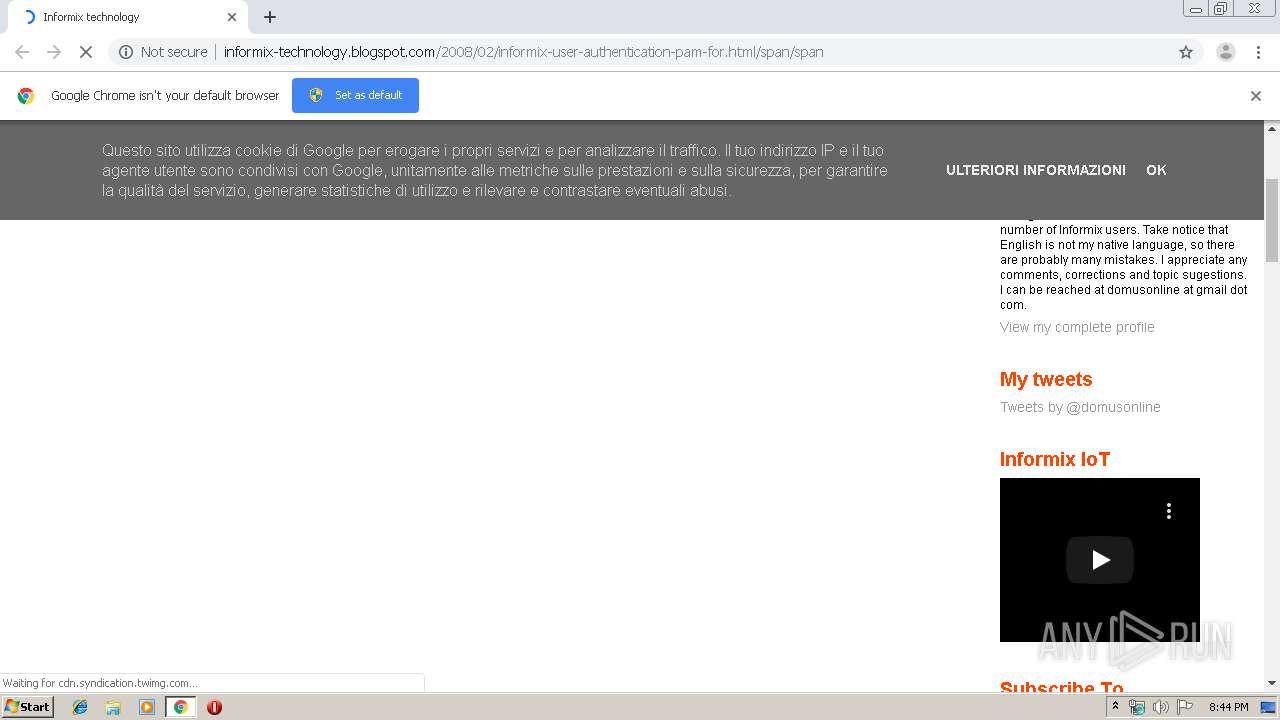Go forward to the next page
Viewport: 1280px width, 720px height.
(x=54, y=52)
